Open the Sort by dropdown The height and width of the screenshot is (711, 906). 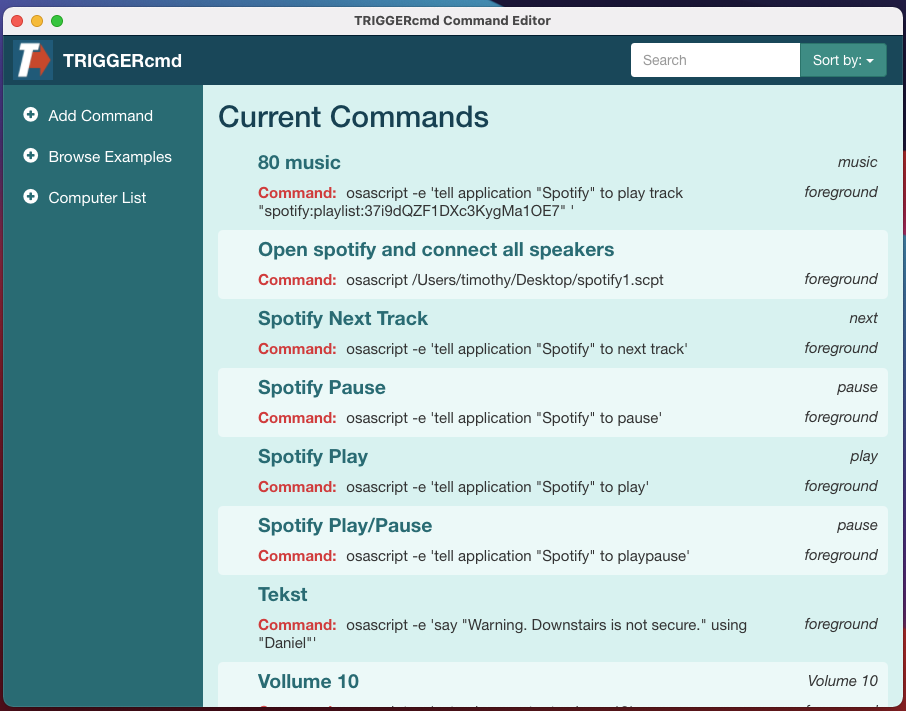click(x=843, y=60)
